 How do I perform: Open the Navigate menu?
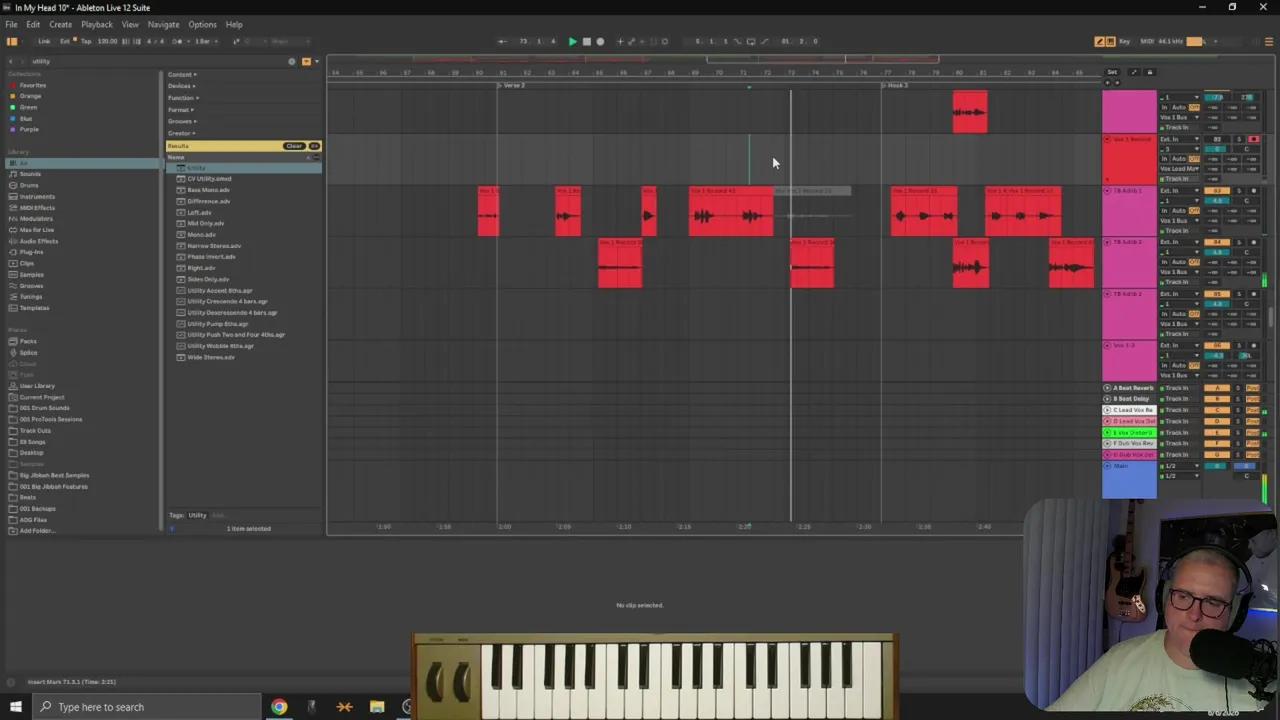coord(163,24)
